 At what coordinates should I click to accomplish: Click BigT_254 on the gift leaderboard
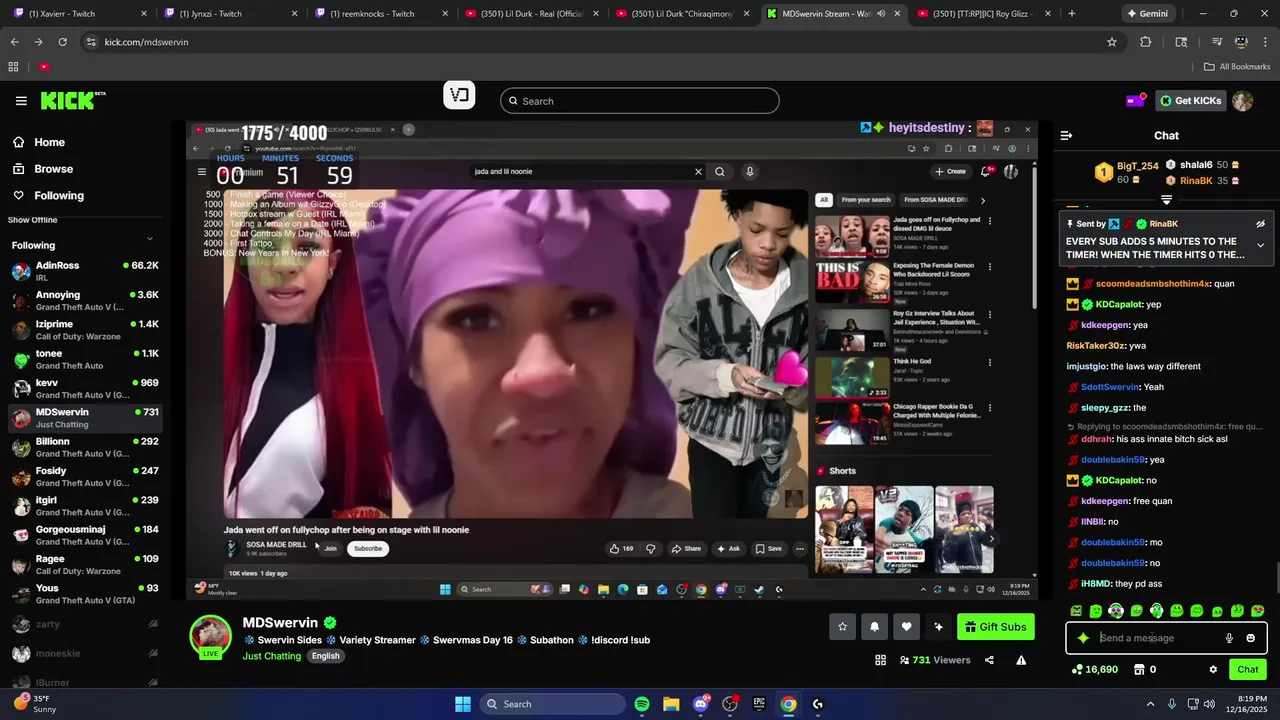(x=1137, y=166)
